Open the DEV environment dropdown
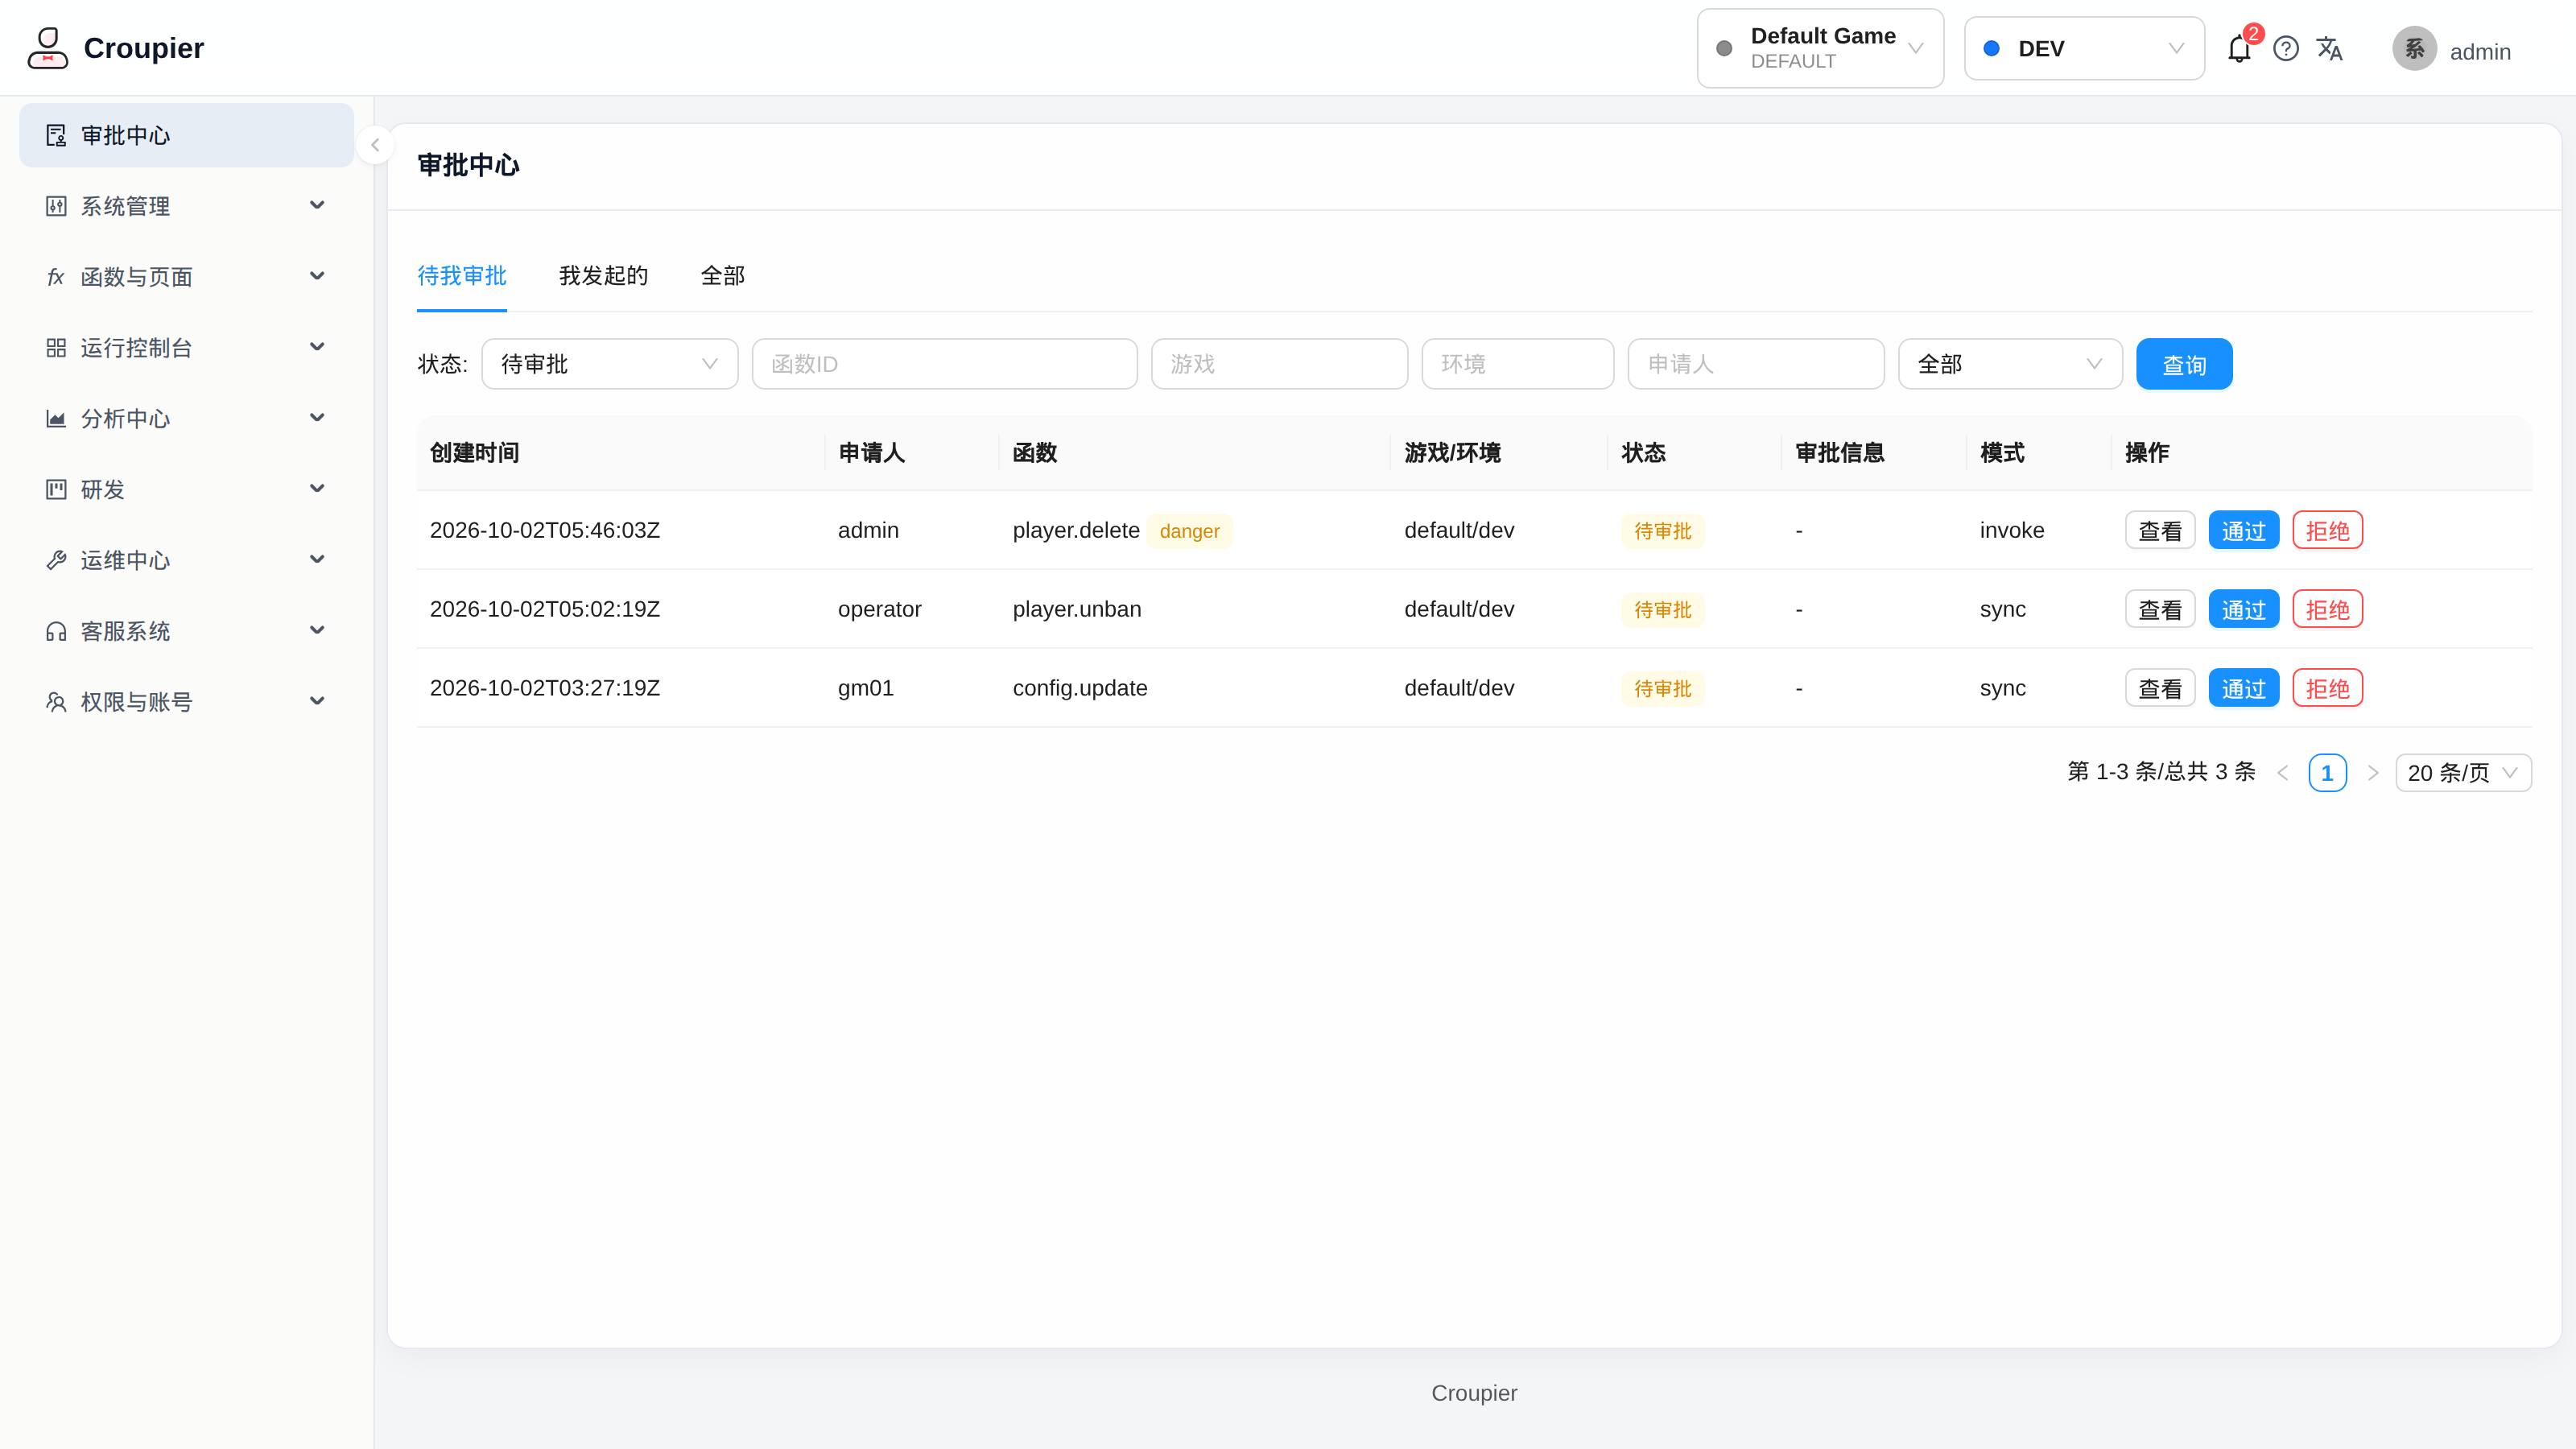2576x1449 pixels. click(x=2084, y=48)
